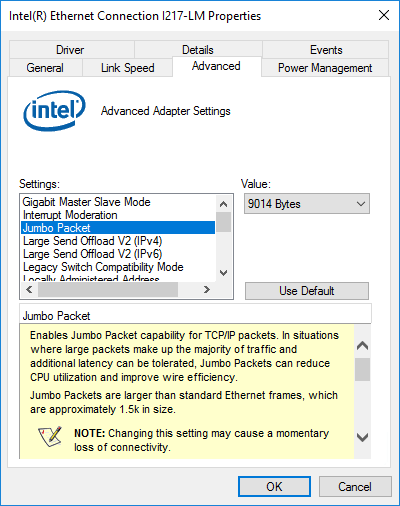Click the settings list scroll-left arrow

29,289
